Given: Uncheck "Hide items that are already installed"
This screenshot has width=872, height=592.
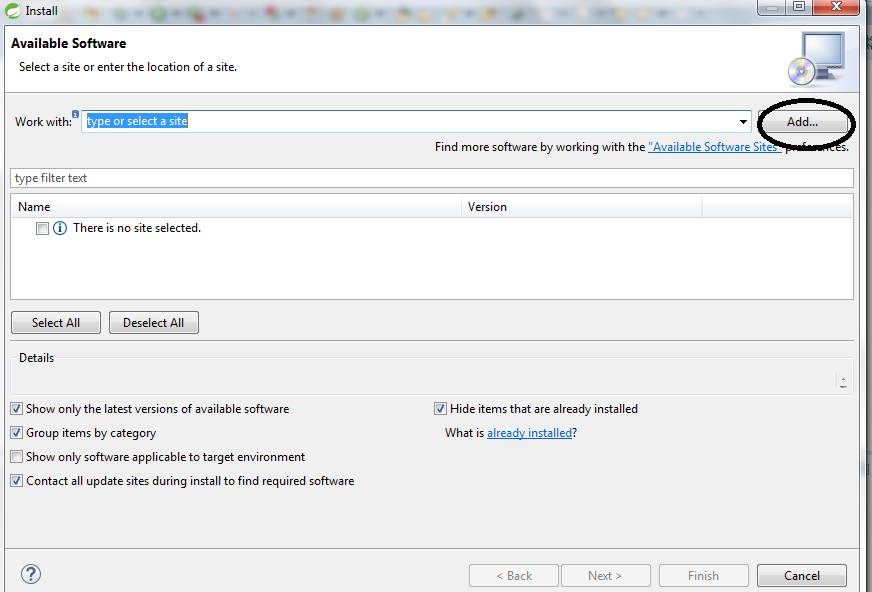Looking at the screenshot, I should 440,408.
